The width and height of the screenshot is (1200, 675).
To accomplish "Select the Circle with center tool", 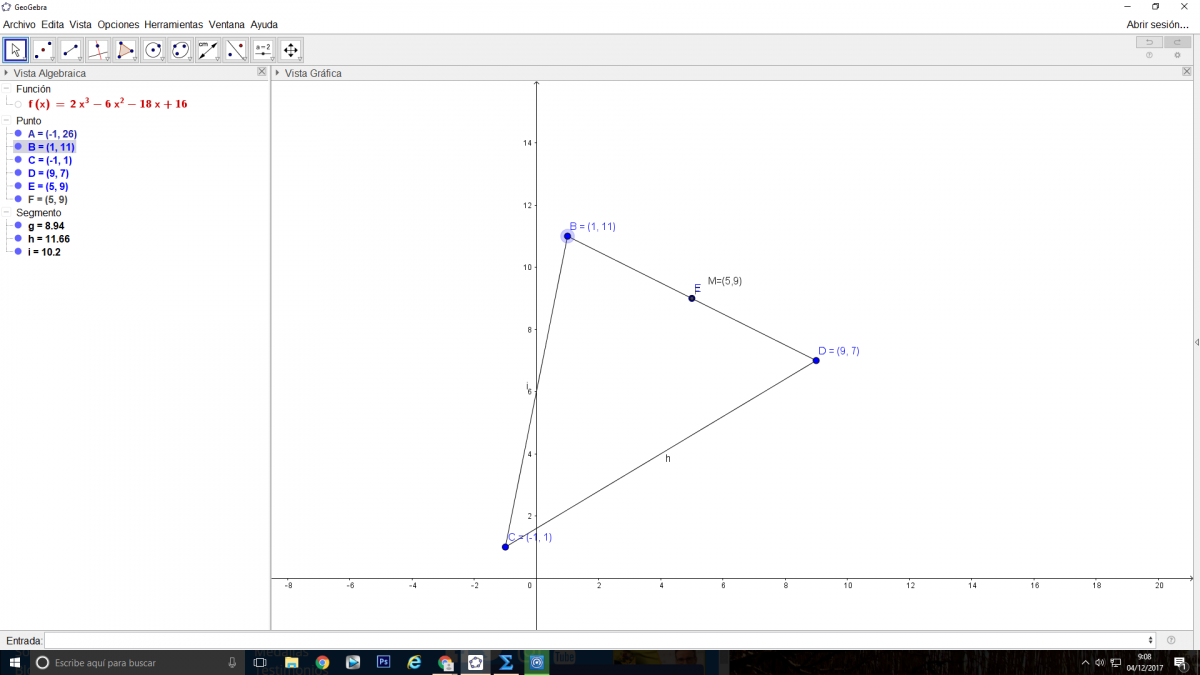I will coord(153,49).
